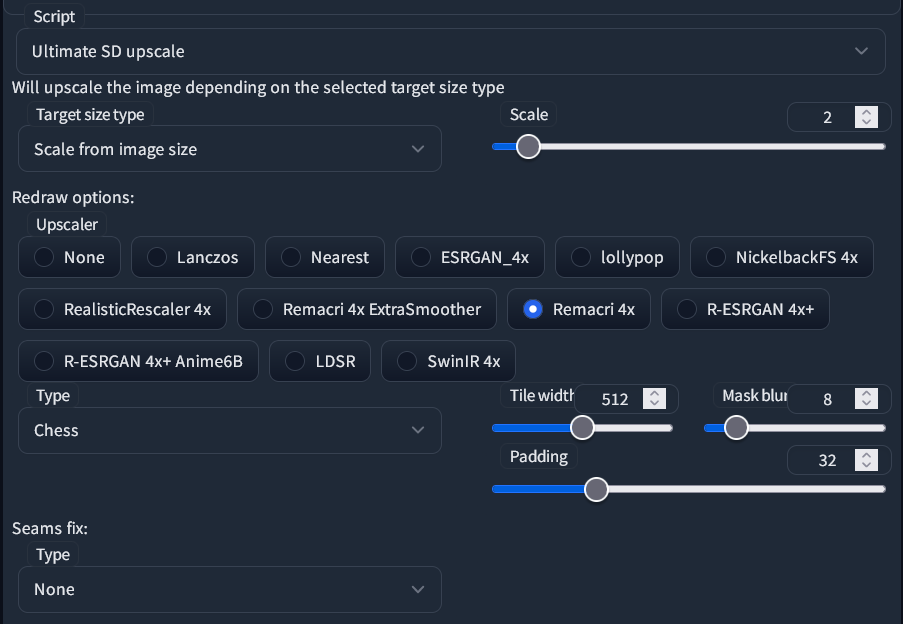Select the RealisticRescaler 4x upscaler
903x624 pixels.
click(x=122, y=309)
